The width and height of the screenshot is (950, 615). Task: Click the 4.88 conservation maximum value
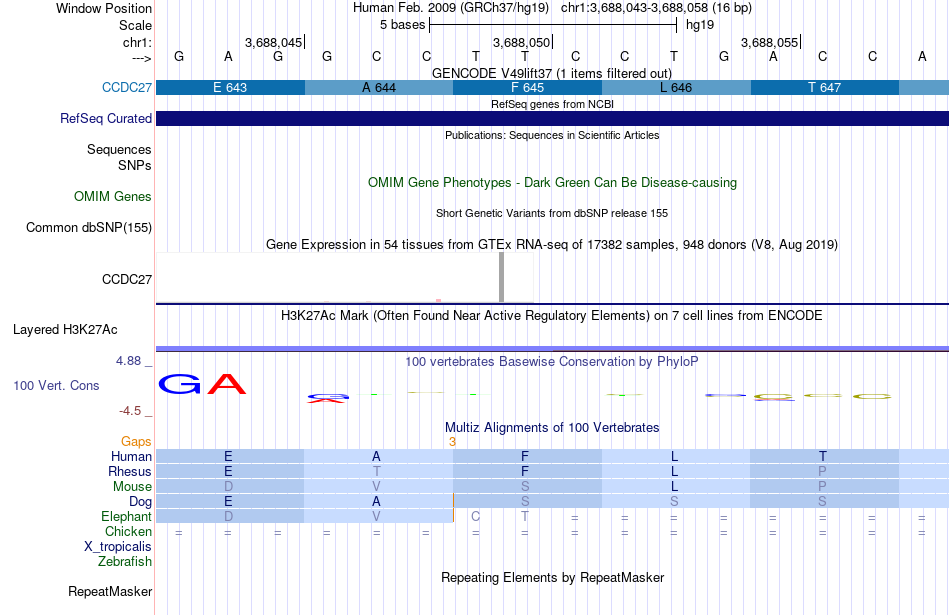coord(128,361)
